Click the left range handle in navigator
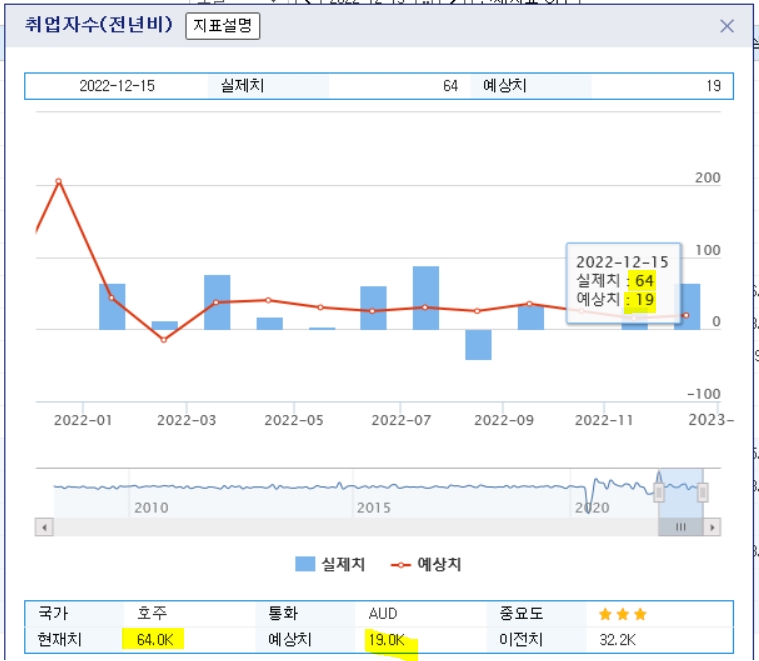Image resolution: width=759 pixels, height=661 pixels. (659, 493)
